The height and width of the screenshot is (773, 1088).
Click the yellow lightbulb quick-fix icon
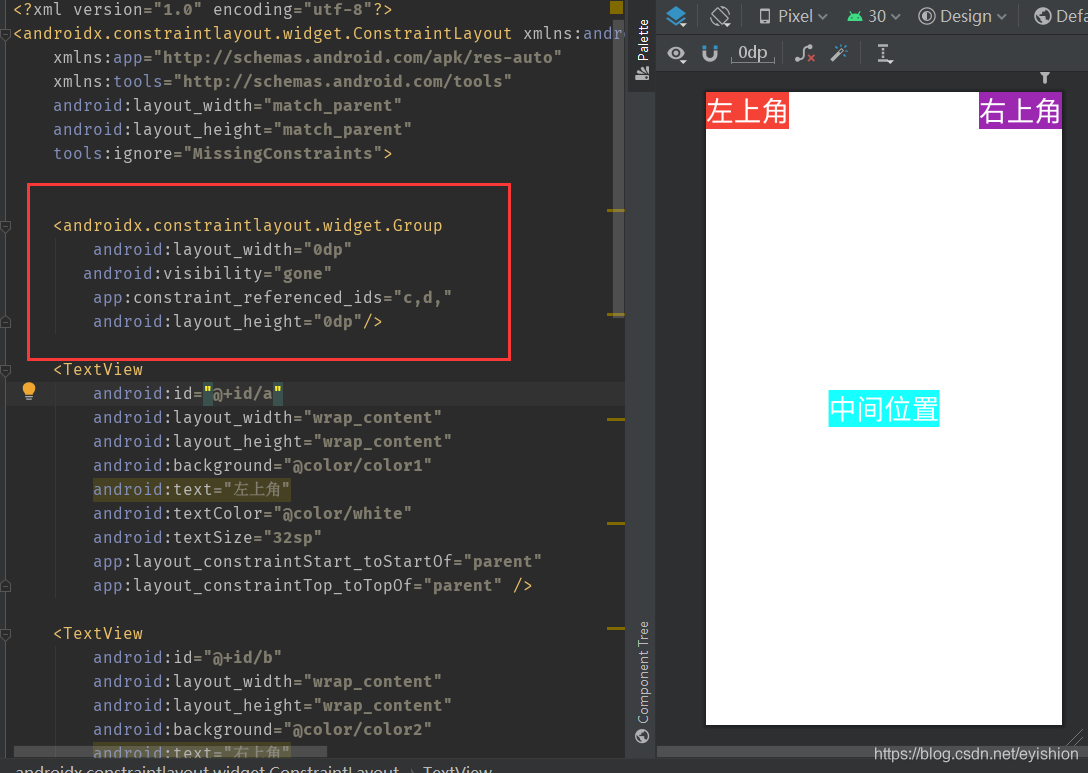tap(28, 391)
